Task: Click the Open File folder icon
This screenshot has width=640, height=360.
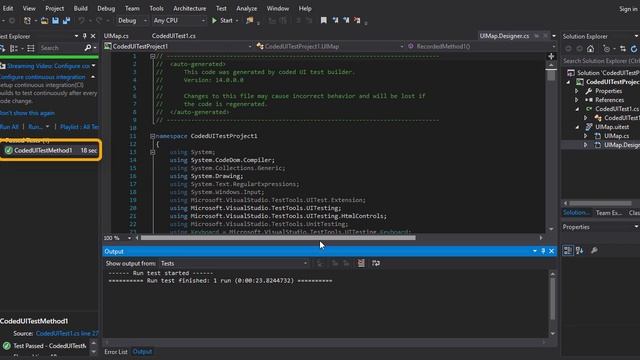Action: [44, 20]
